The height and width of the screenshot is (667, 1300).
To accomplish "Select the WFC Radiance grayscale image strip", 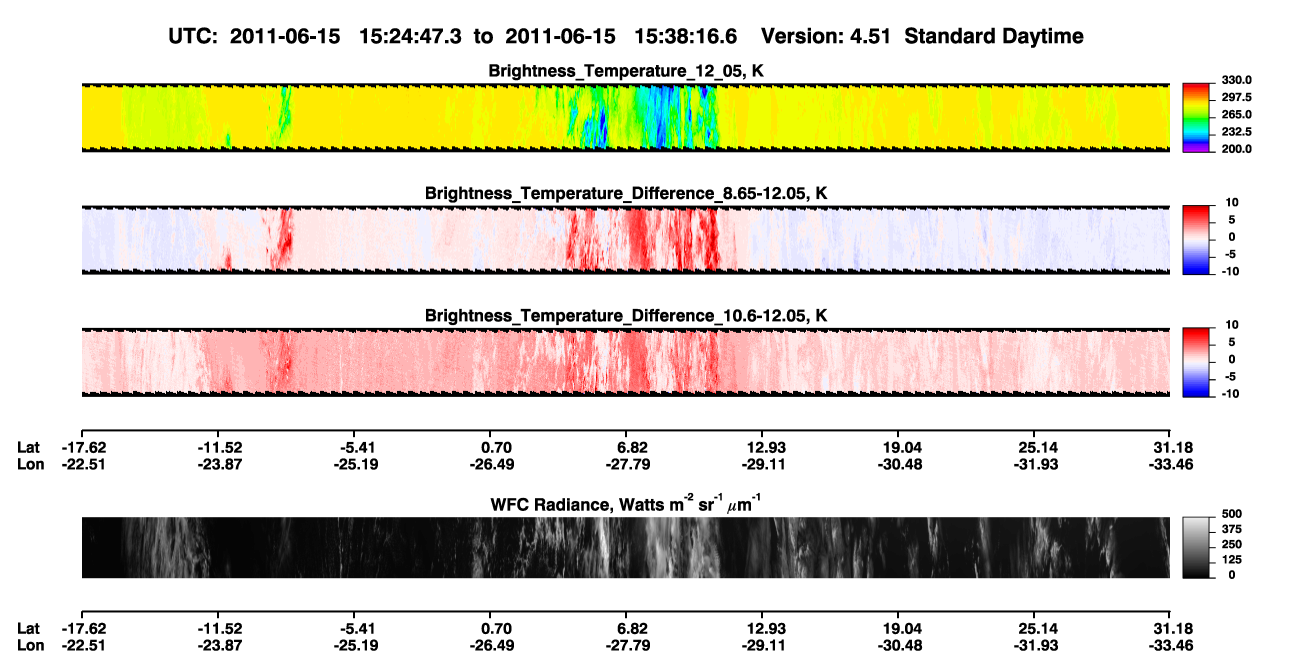I will click(x=625, y=547).
